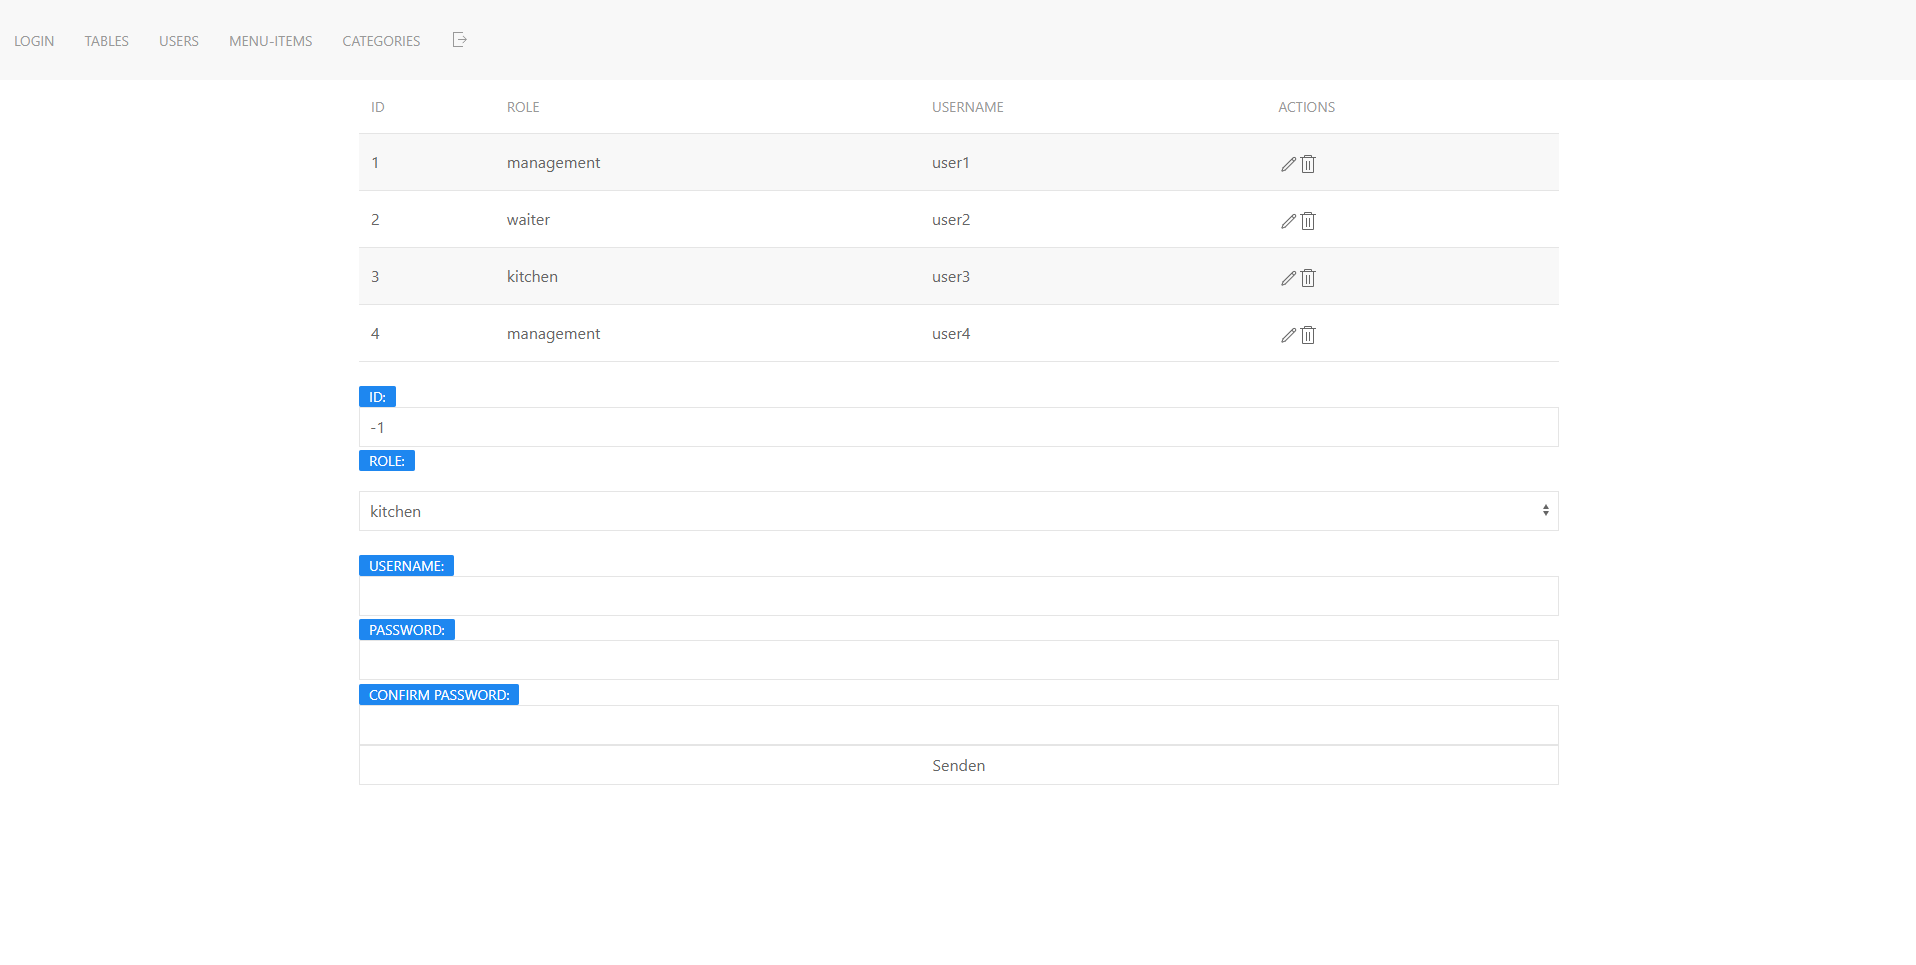The width and height of the screenshot is (1916, 965).
Task: Navigate to the LOGIN page
Action: coord(34,41)
